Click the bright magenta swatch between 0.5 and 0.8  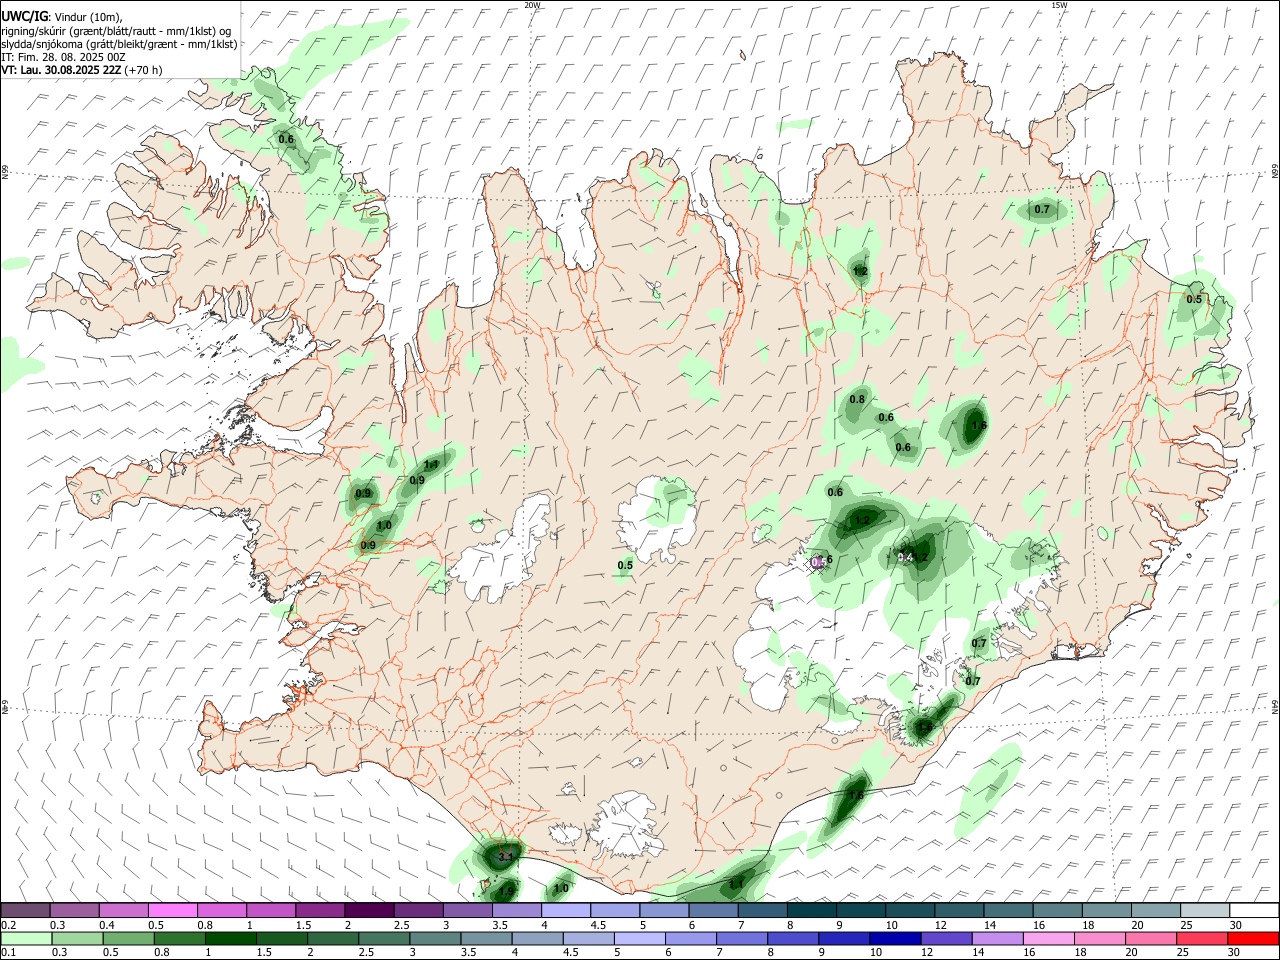point(173,911)
